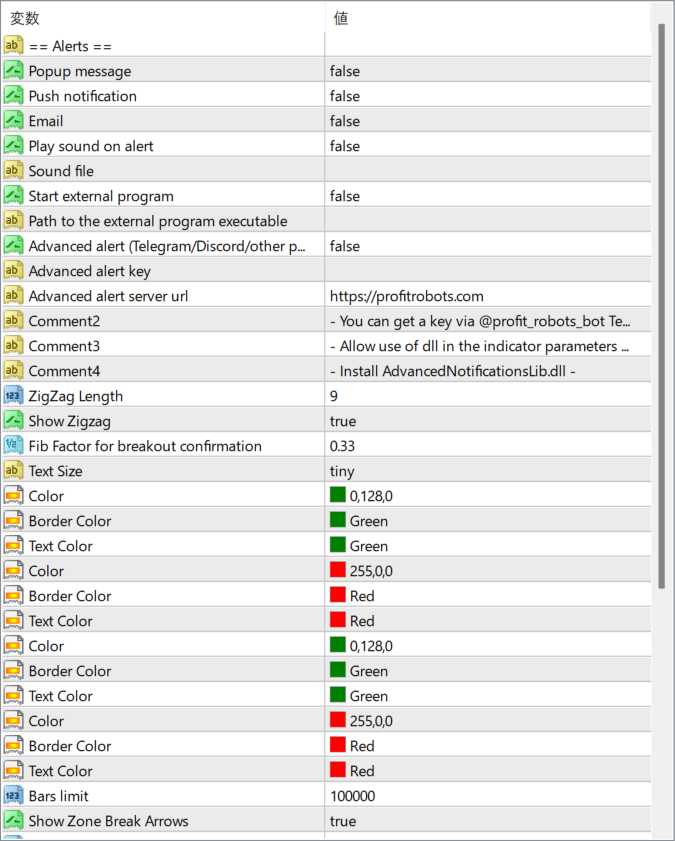Select the integer icon beside ZigZag Length
This screenshot has width=675, height=841.
(13, 396)
